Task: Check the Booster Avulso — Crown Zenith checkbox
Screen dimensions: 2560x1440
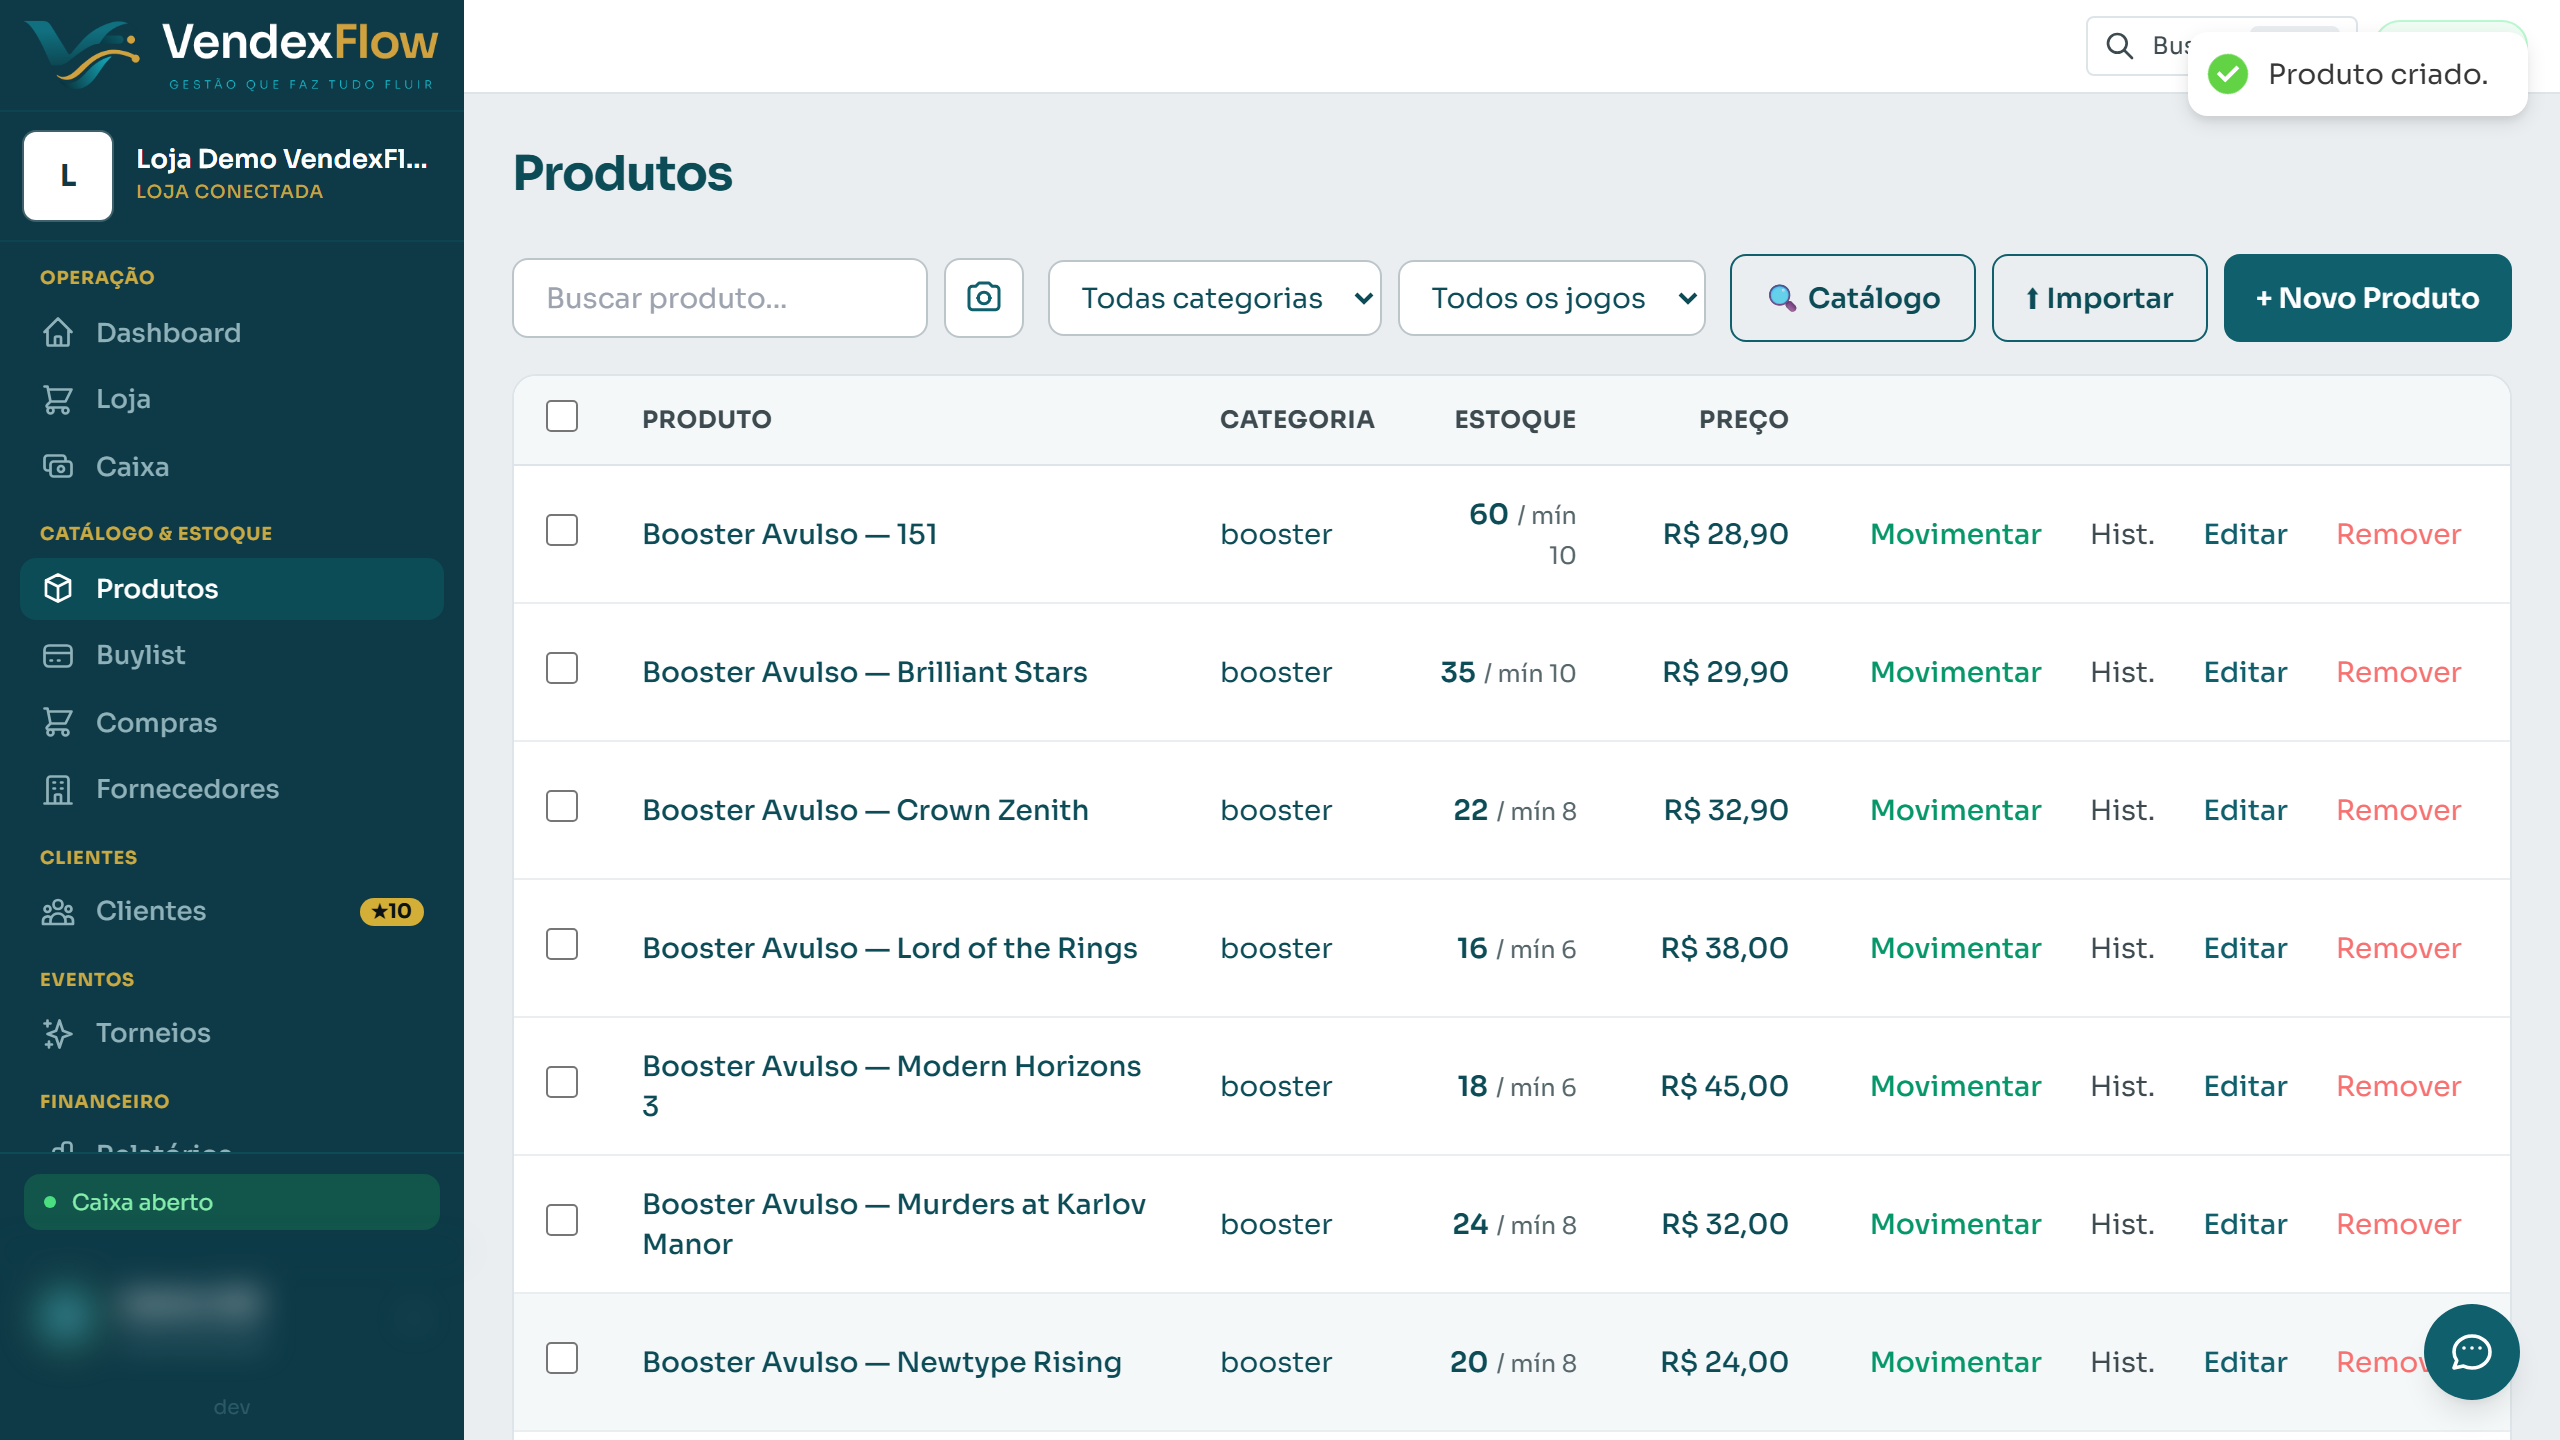Action: 562,806
